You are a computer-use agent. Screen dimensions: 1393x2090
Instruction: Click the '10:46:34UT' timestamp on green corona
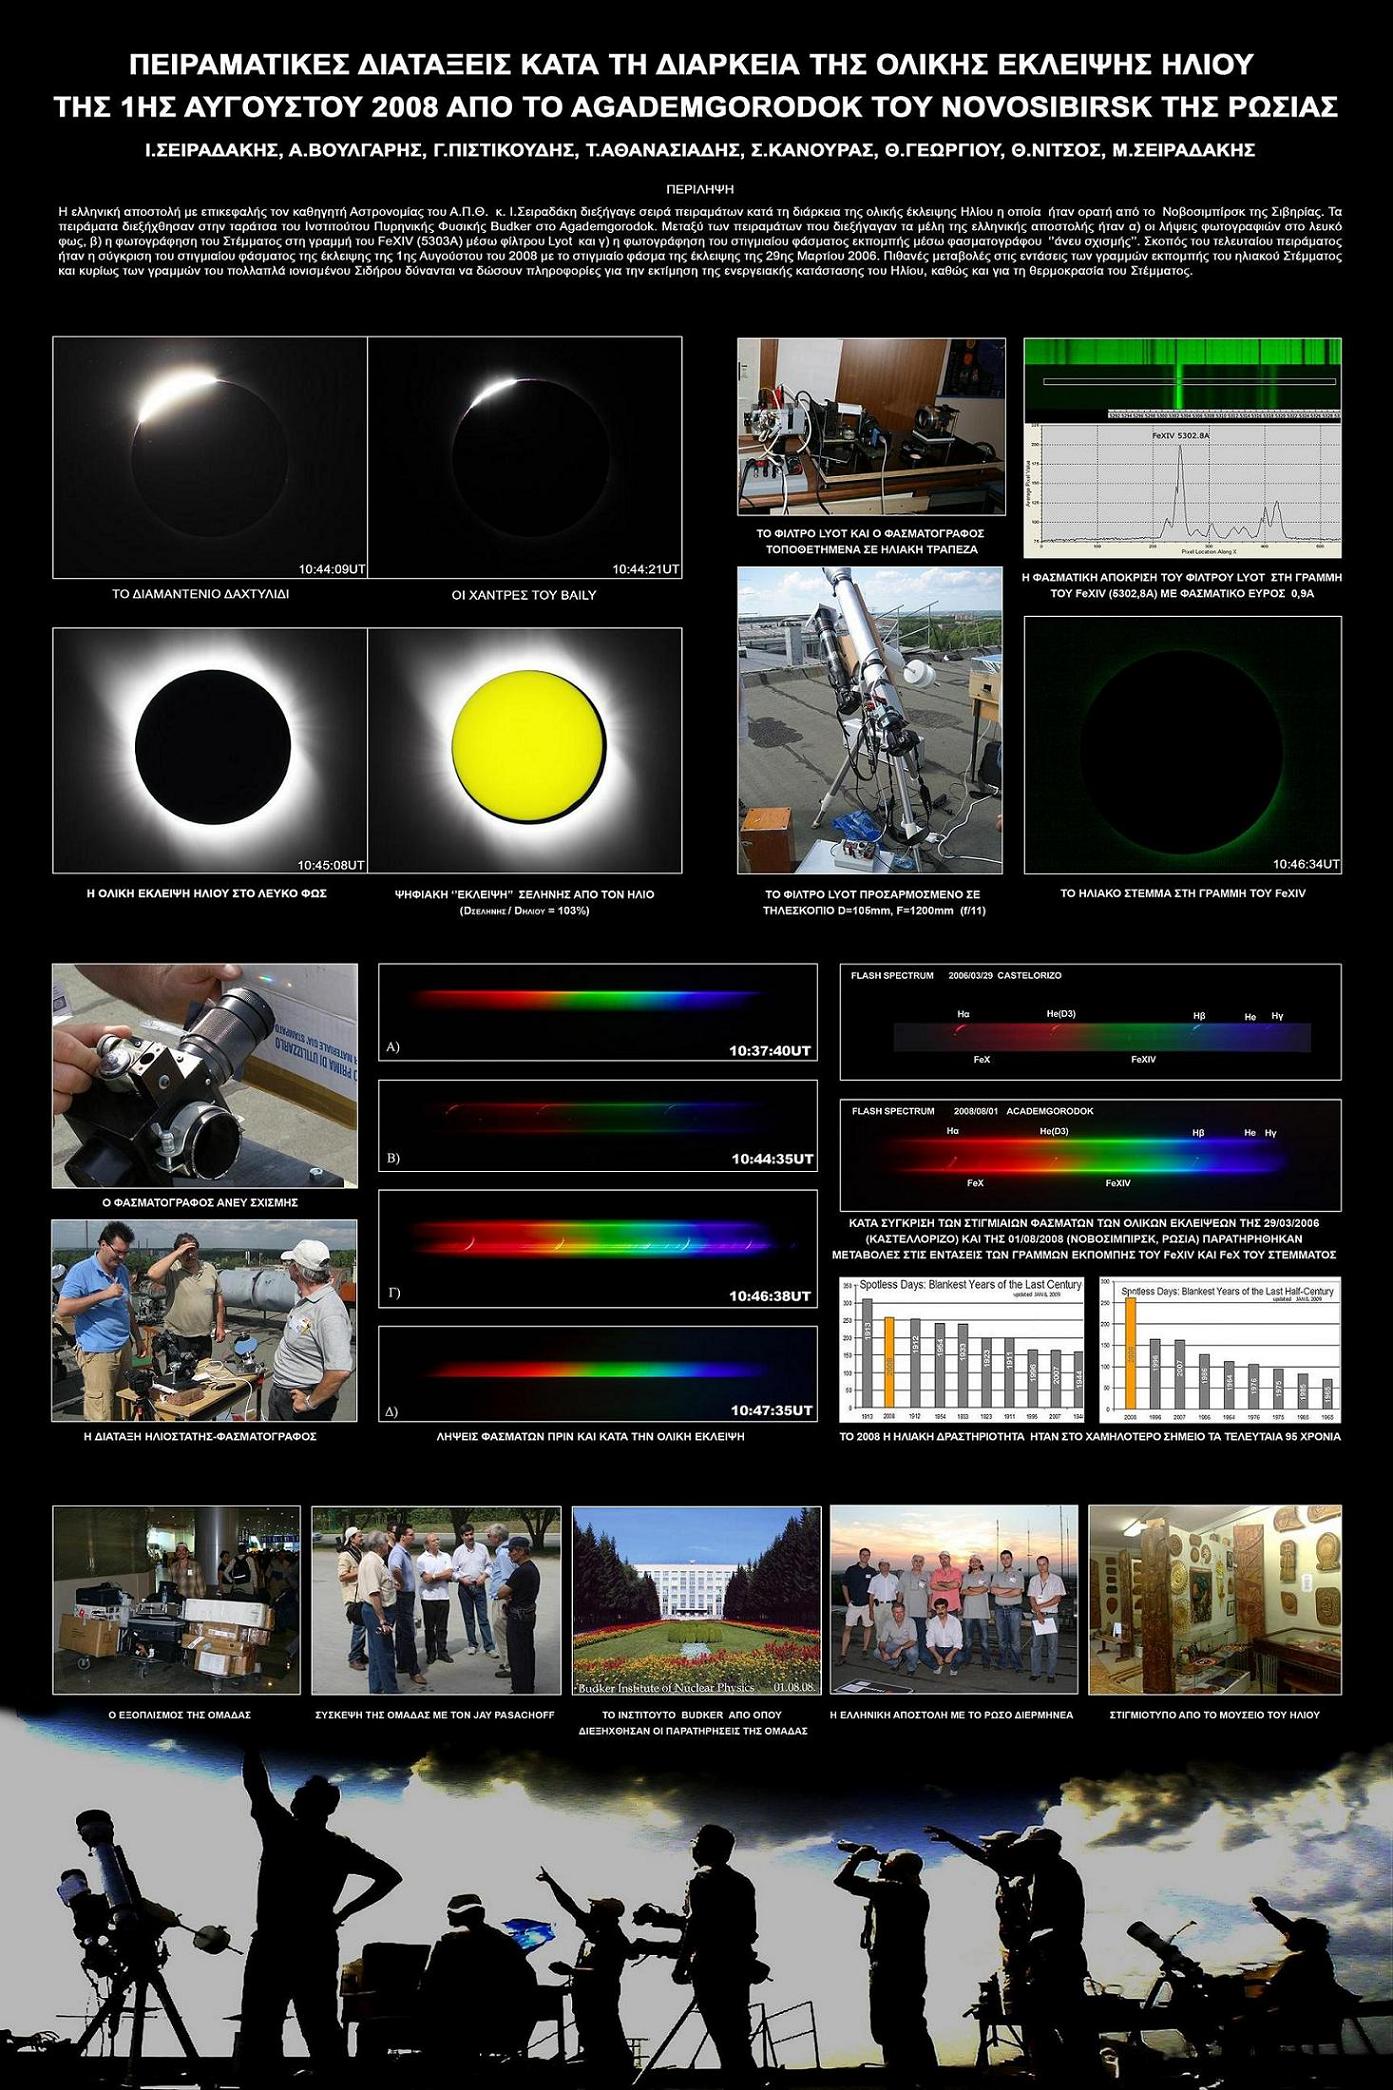point(1306,864)
